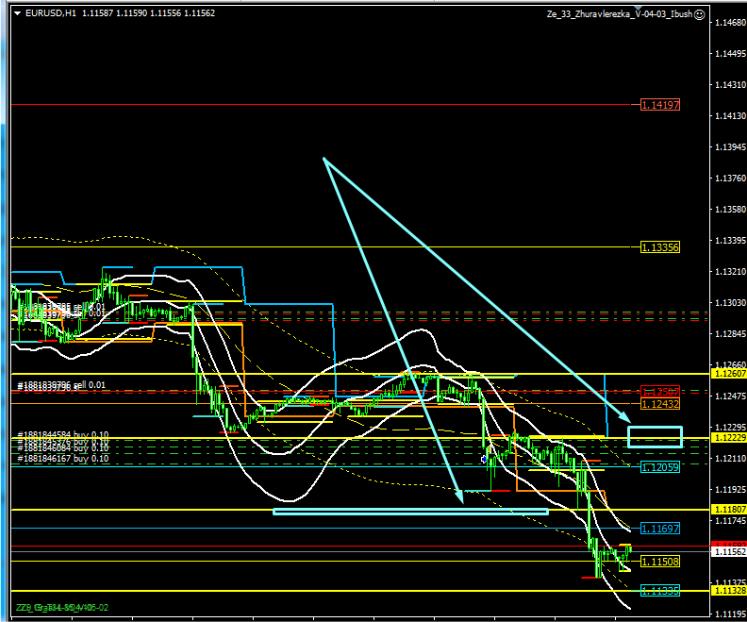Viewport: 747px width, 622px height.
Task: Click the current bid price 1.11562 tag
Action: [727, 551]
